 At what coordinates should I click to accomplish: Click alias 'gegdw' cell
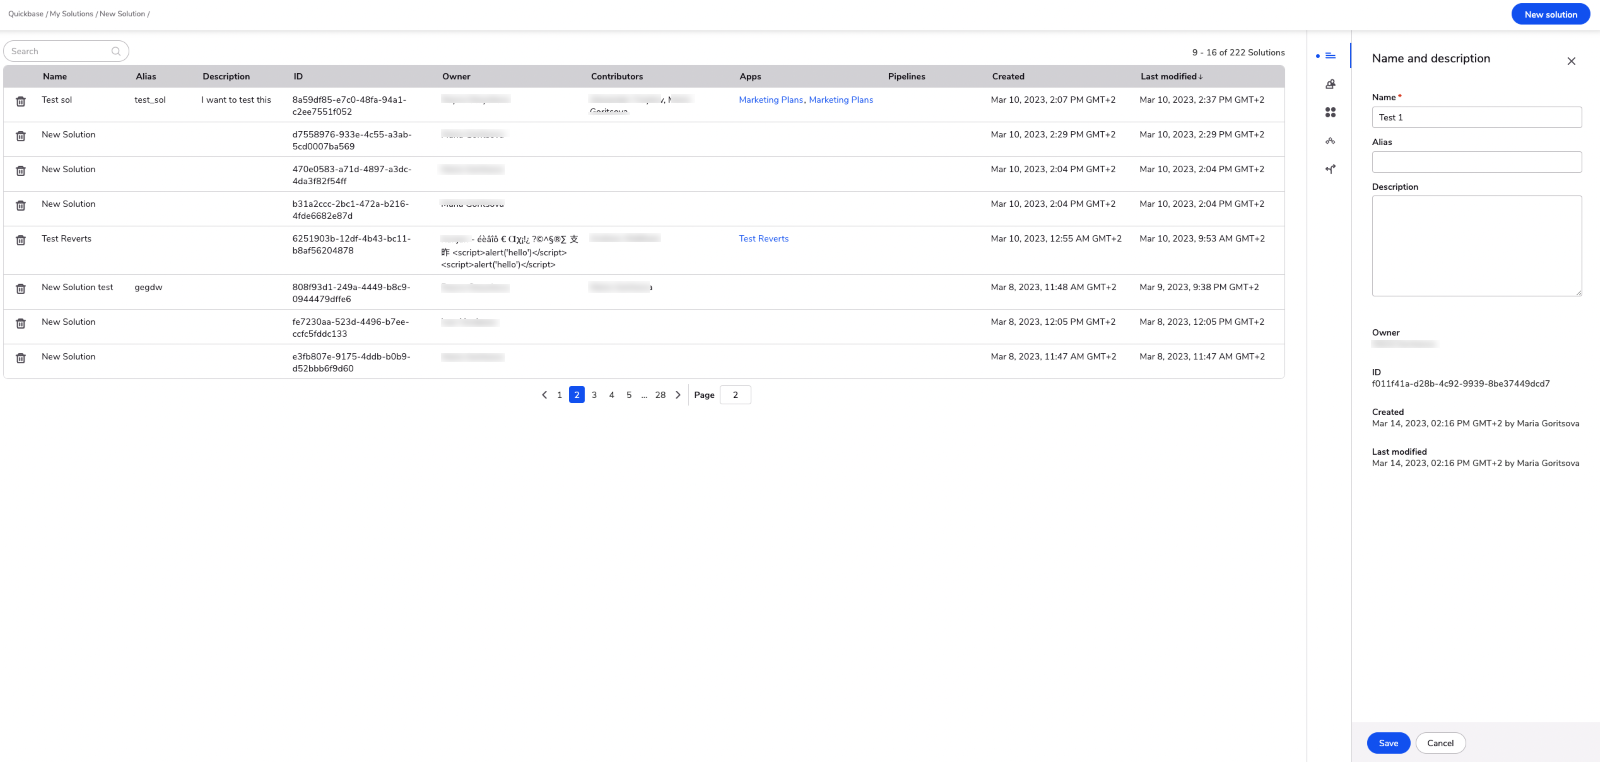pyautogui.click(x=148, y=287)
